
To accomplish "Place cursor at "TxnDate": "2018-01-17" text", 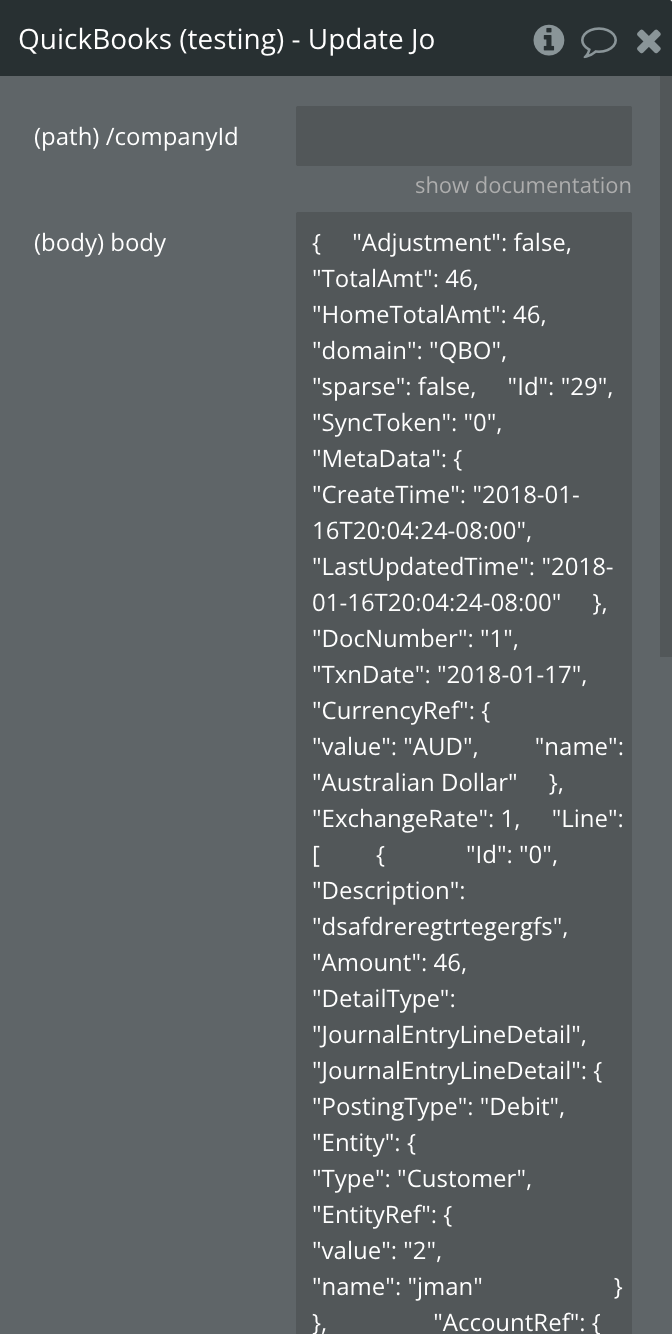I will coord(449,675).
